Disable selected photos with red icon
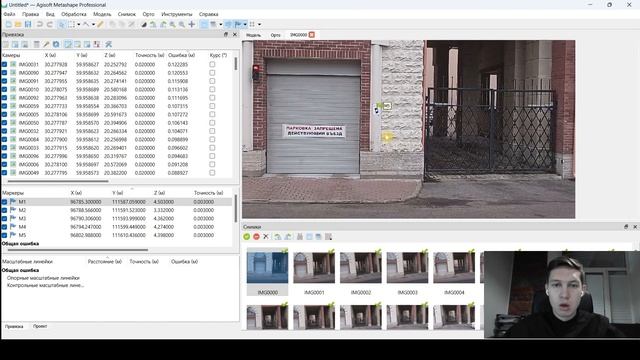 tap(256, 236)
